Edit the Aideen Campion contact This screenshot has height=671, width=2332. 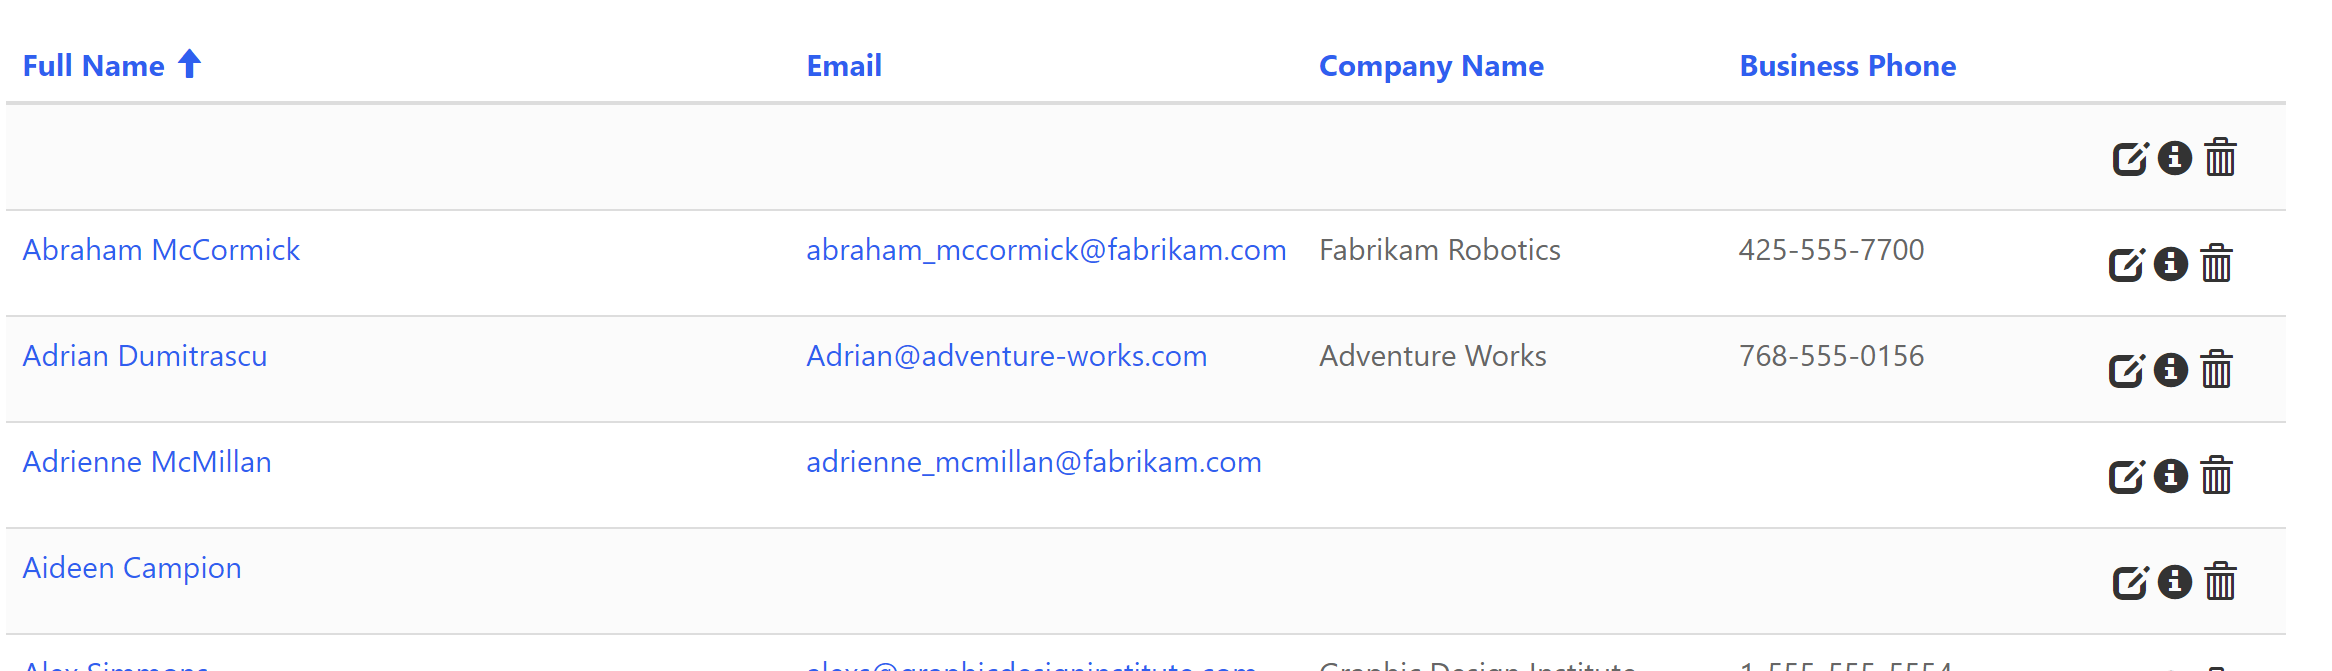coord(2131,583)
